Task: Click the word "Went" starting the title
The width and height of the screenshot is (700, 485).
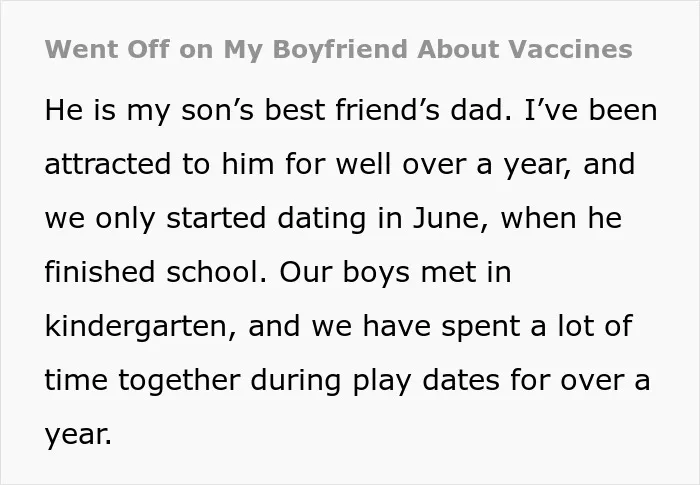Action: (x=81, y=49)
